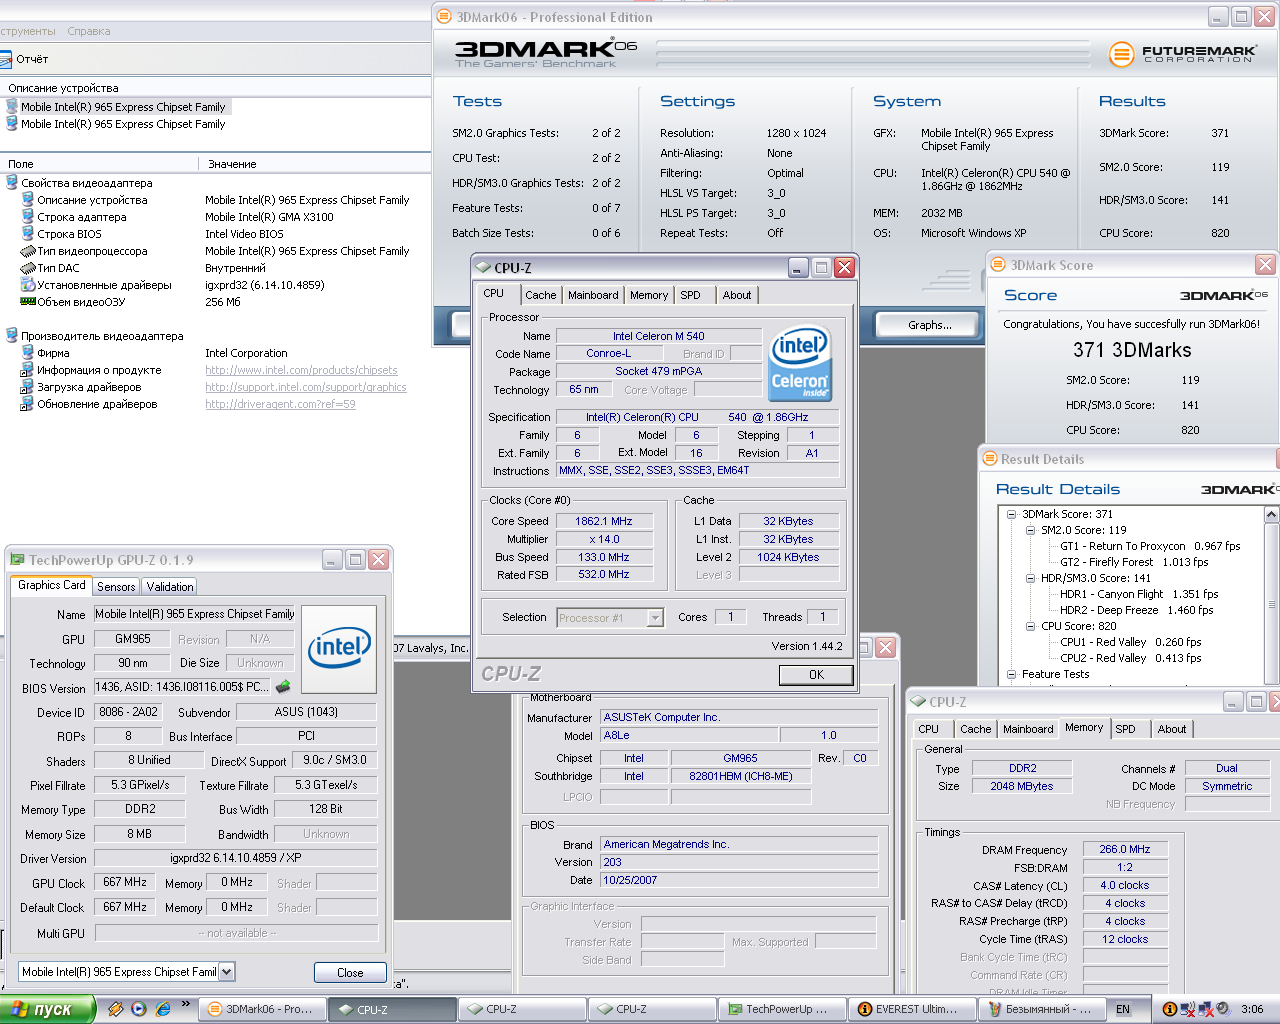This screenshot has height=1024, width=1280.
Task: Expand the quick launch overflow chevron
Action: tap(186, 1004)
